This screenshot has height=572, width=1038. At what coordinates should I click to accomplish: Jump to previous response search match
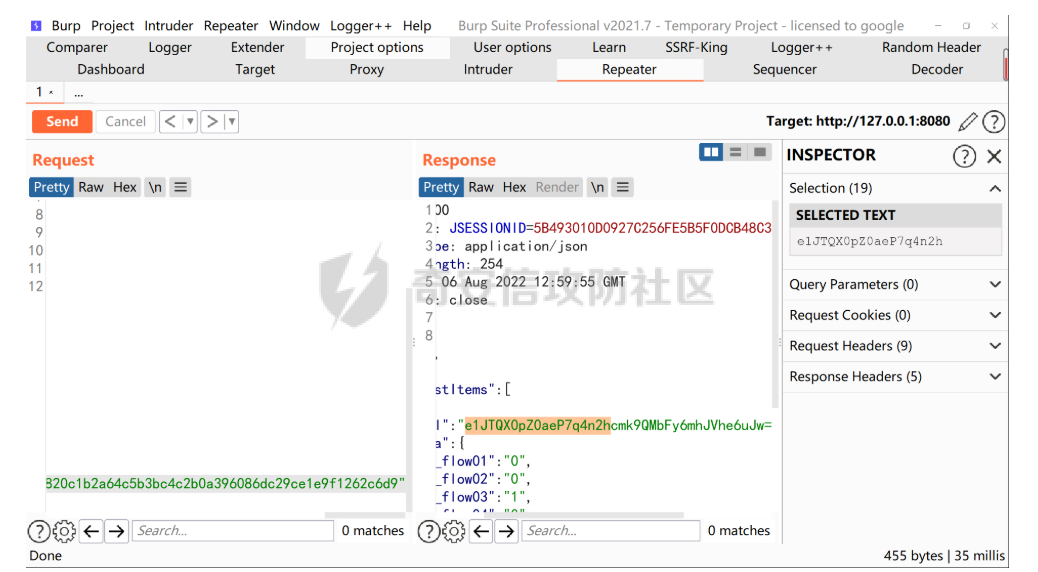coord(481,531)
